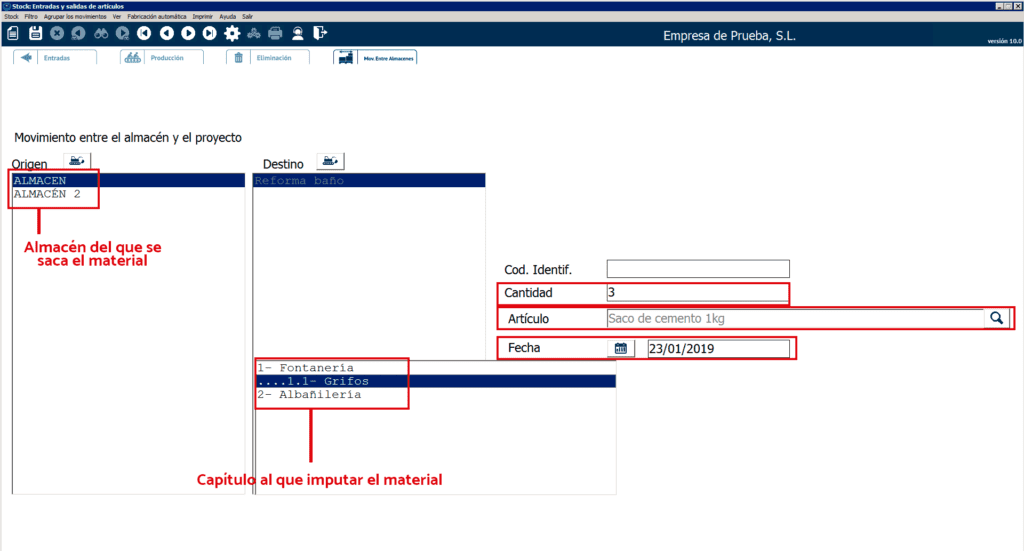Viewport: 1024px width, 551px height.
Task: Click the selector button next to Destino
Action: tap(330, 162)
